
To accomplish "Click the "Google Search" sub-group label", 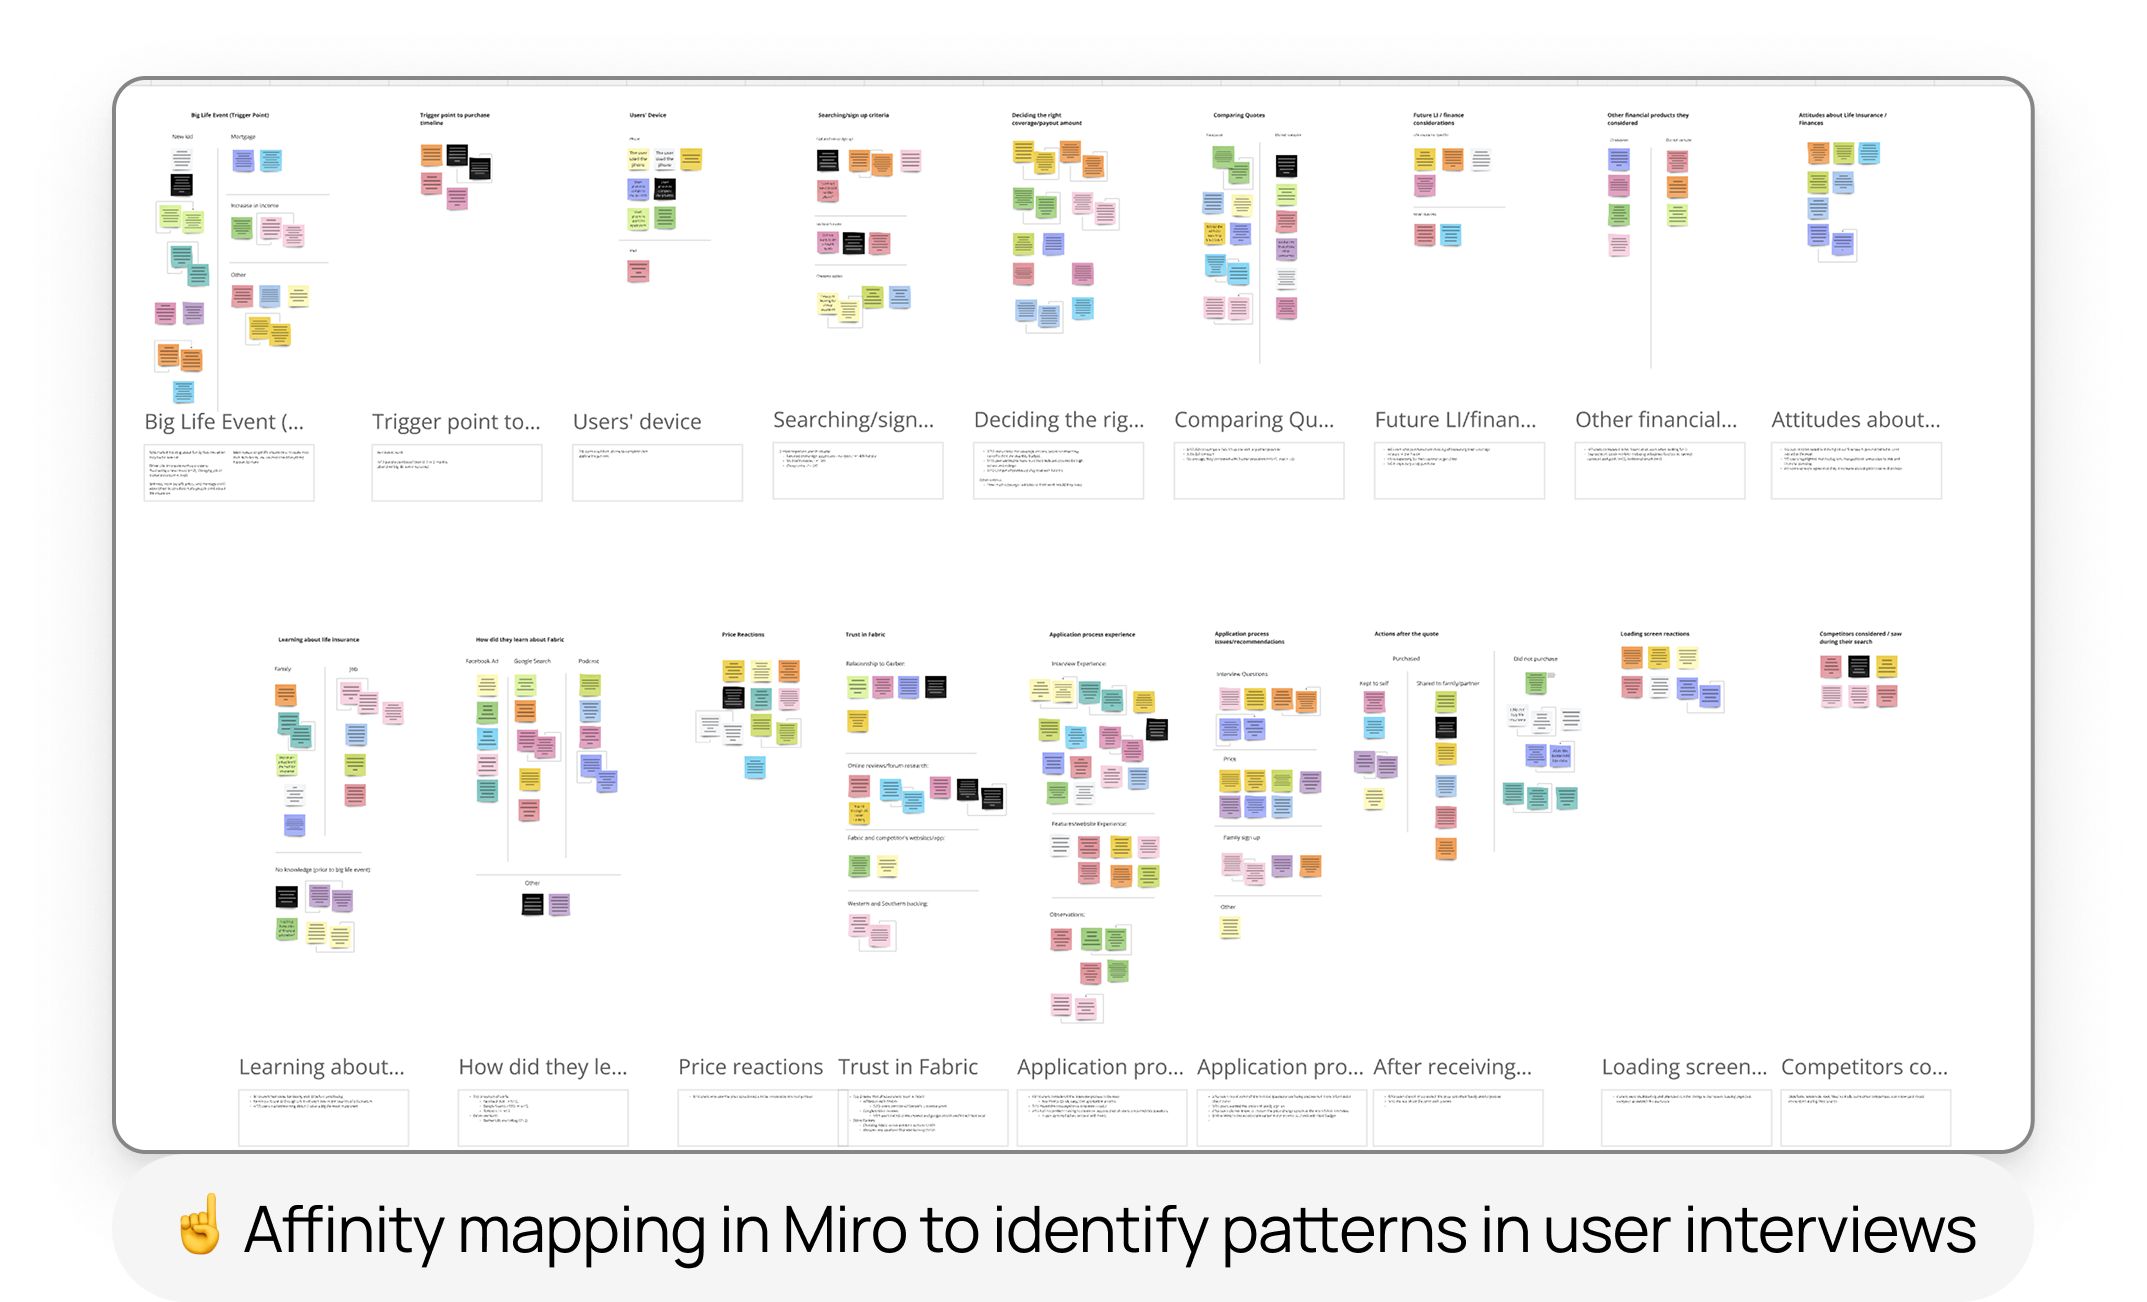I will (x=533, y=661).
